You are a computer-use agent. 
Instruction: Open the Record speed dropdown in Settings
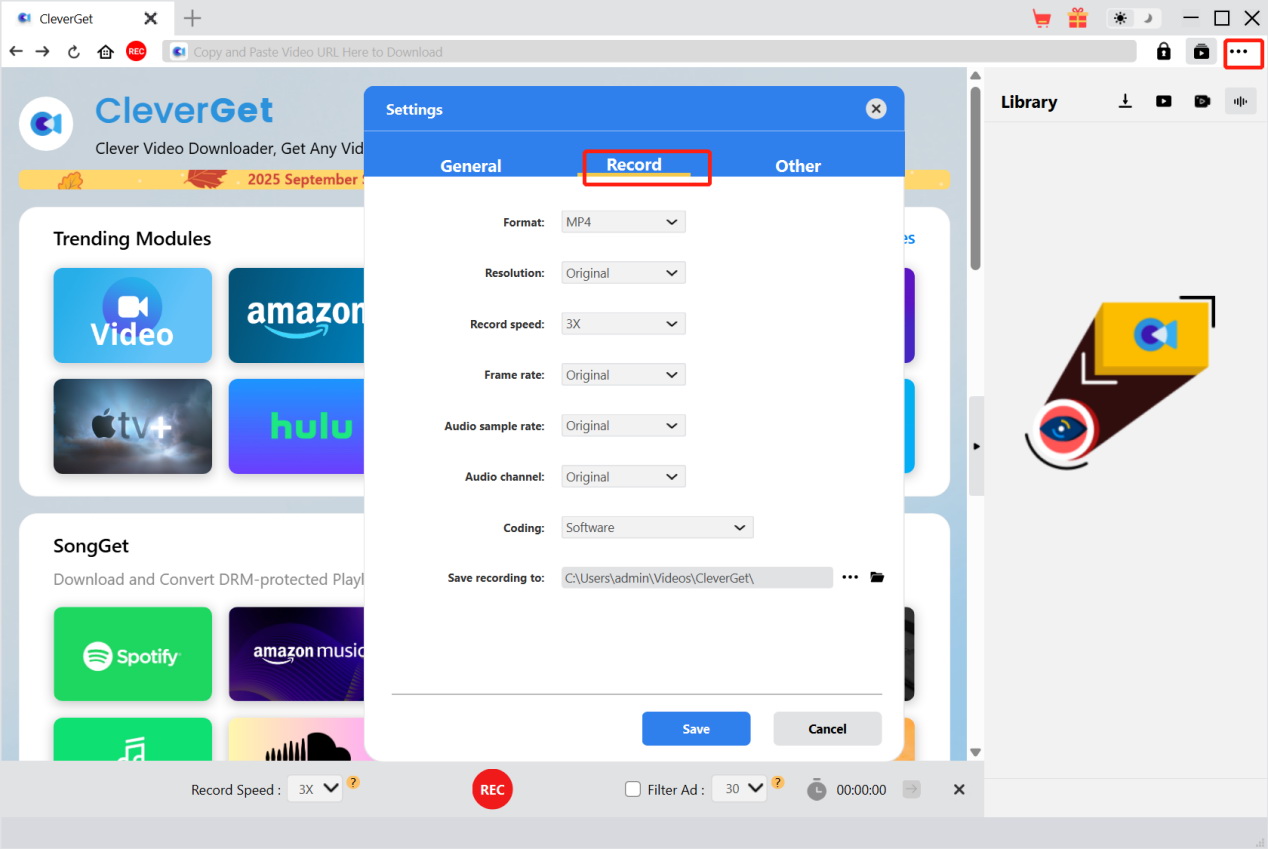[x=623, y=324]
